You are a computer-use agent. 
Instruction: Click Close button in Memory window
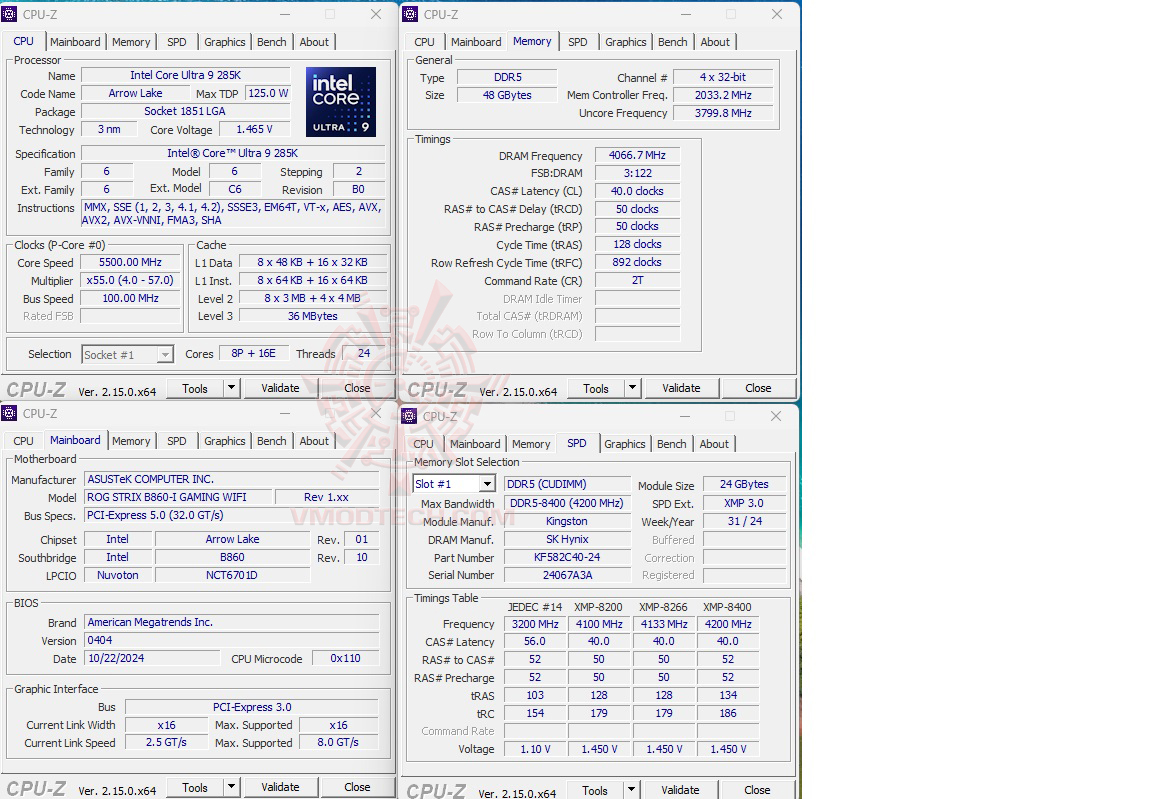pyautogui.click(x=758, y=388)
